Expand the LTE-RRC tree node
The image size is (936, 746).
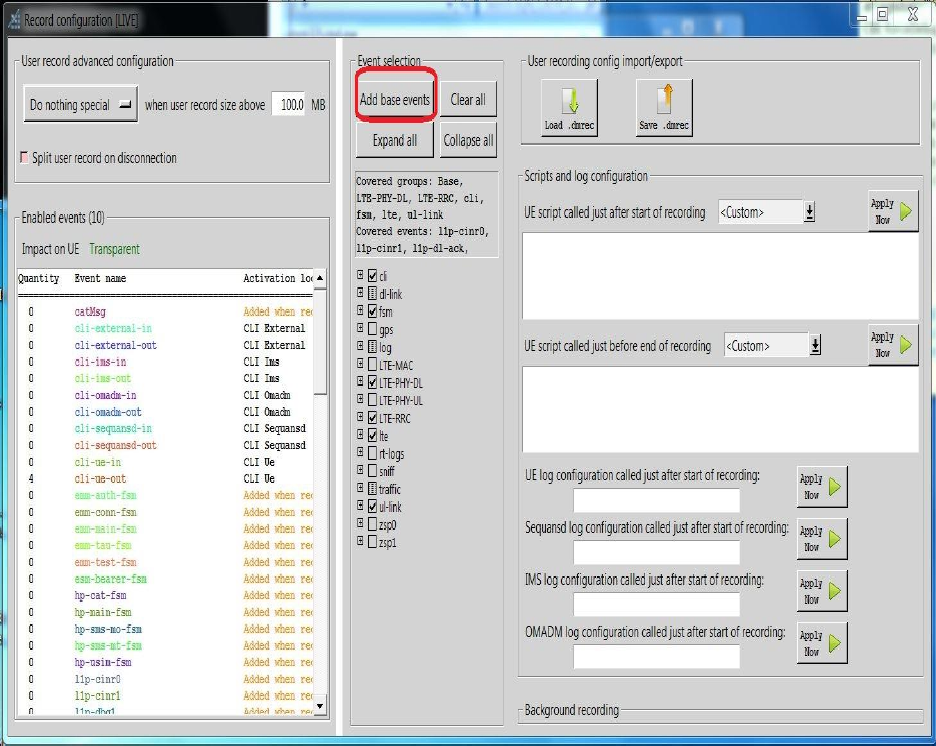pyautogui.click(x=360, y=417)
